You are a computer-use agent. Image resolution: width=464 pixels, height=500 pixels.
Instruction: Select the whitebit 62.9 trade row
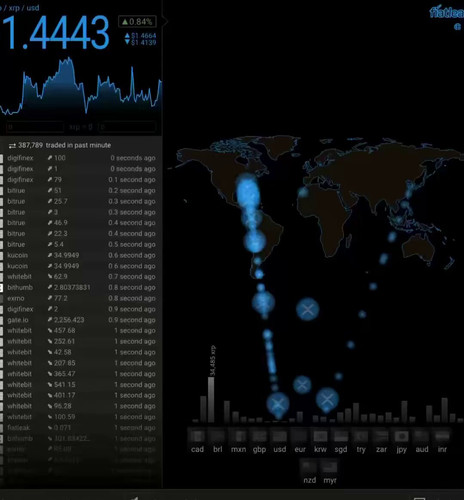[x=81, y=277]
